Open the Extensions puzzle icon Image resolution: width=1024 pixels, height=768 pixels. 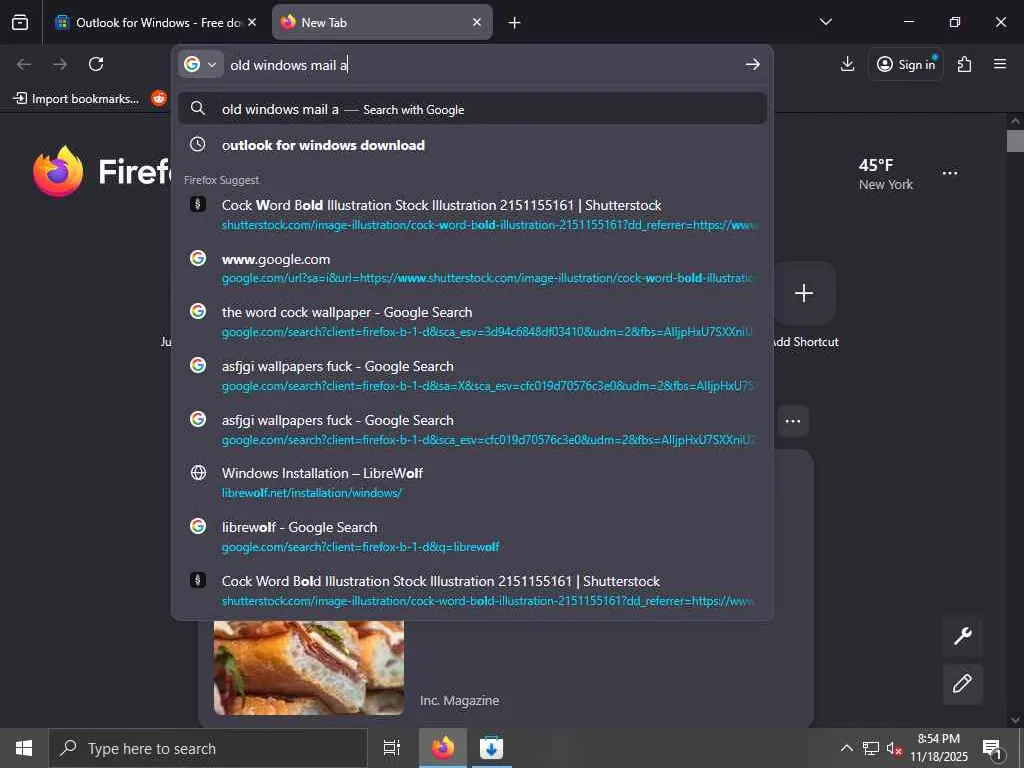[964, 64]
